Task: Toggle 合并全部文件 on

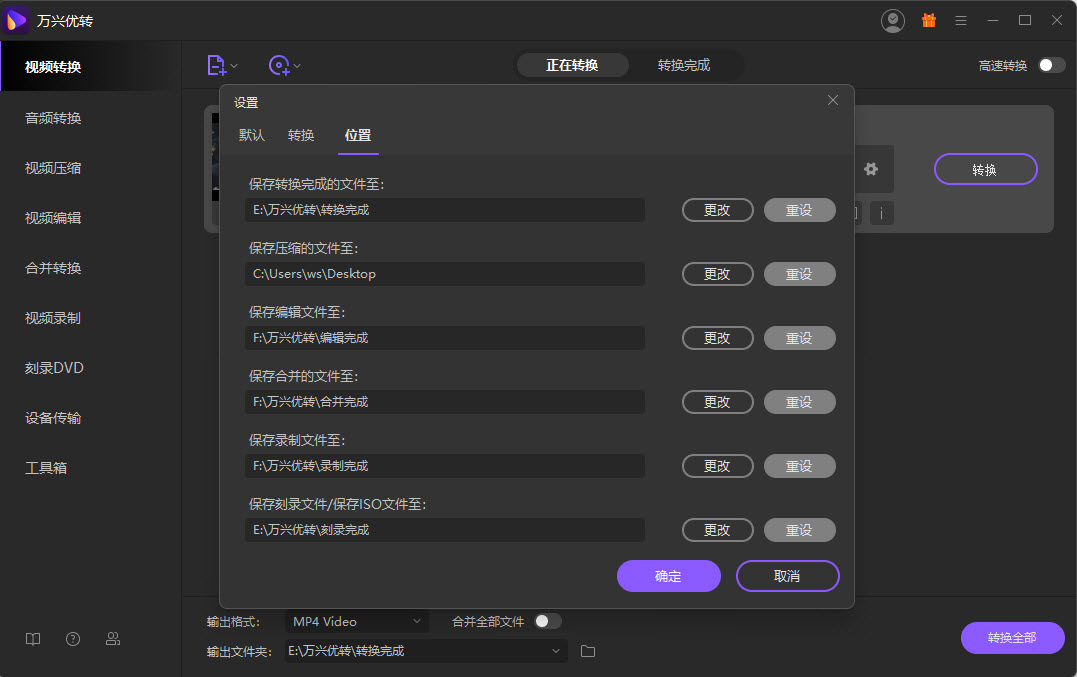Action: pyautogui.click(x=548, y=620)
